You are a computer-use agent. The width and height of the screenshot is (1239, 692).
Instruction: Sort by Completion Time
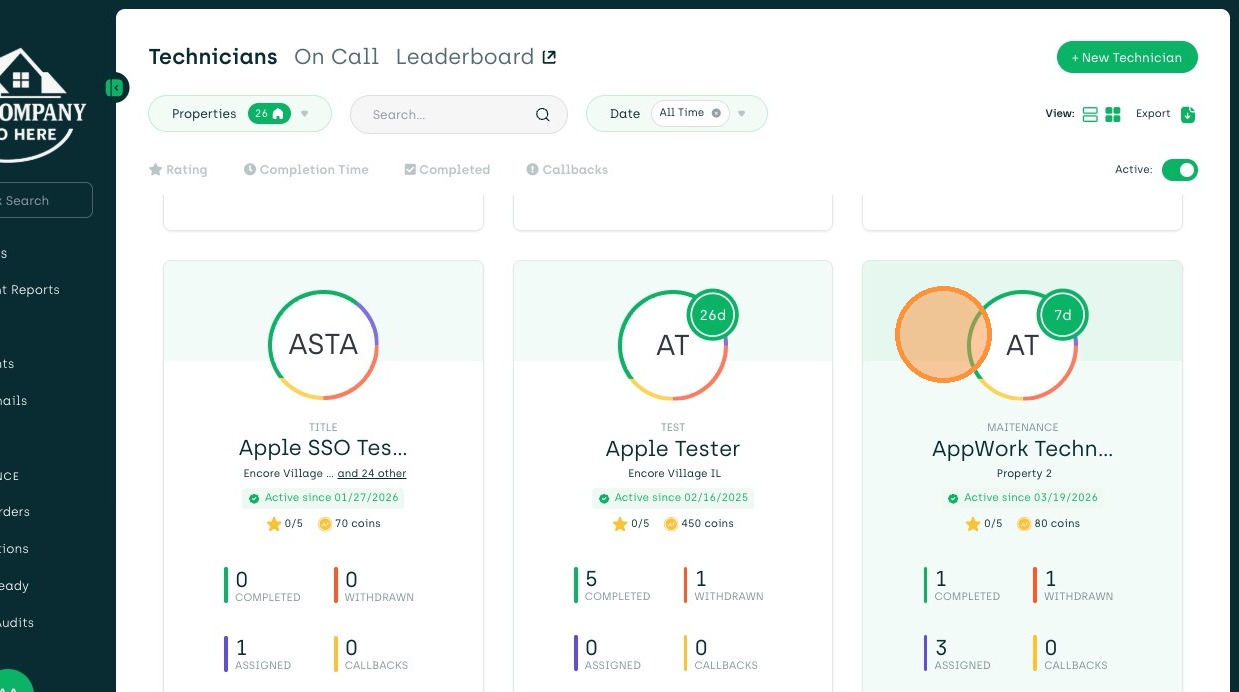306,170
